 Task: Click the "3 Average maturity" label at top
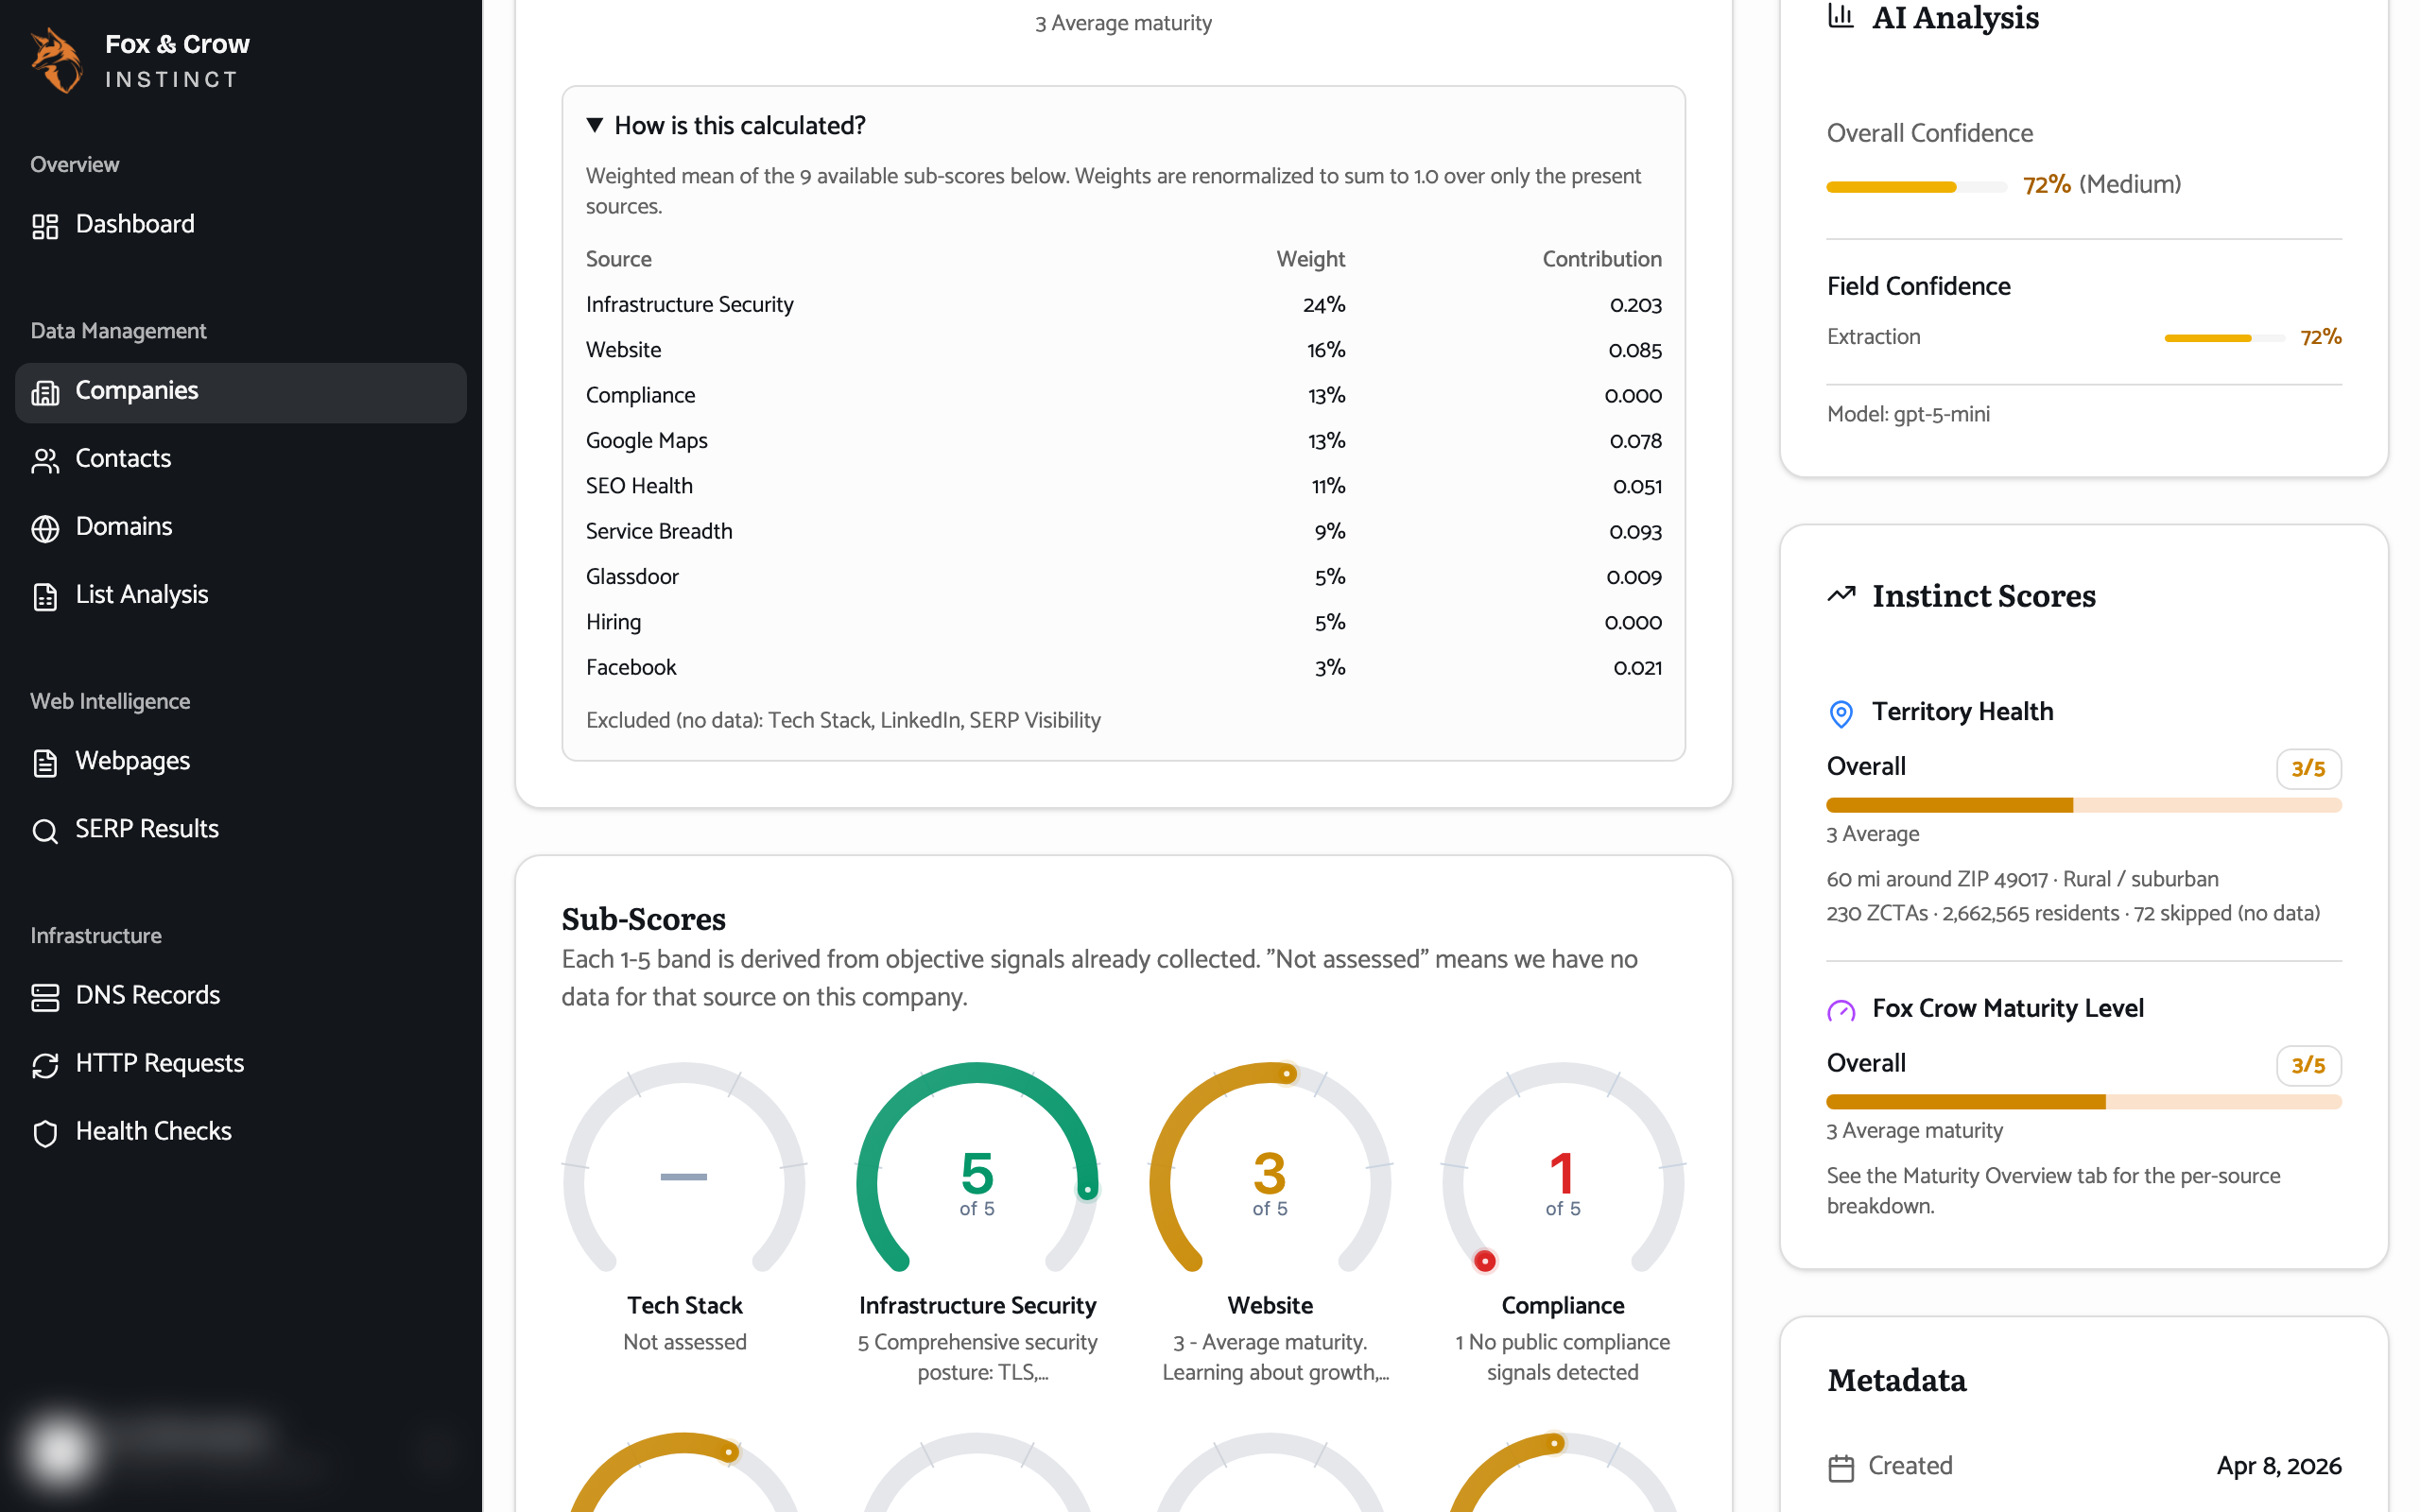pos(1123,23)
